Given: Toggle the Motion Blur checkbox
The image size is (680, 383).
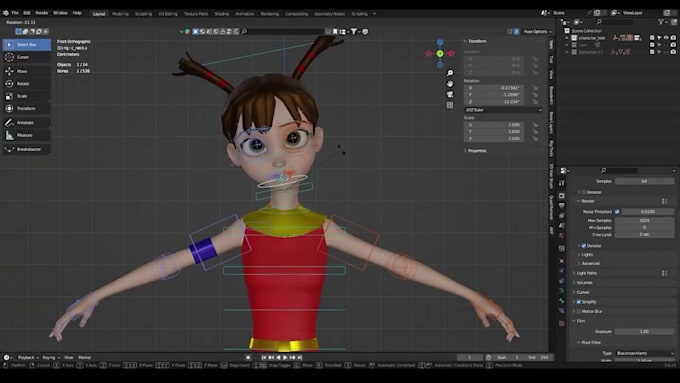Looking at the screenshot, I should click(579, 311).
